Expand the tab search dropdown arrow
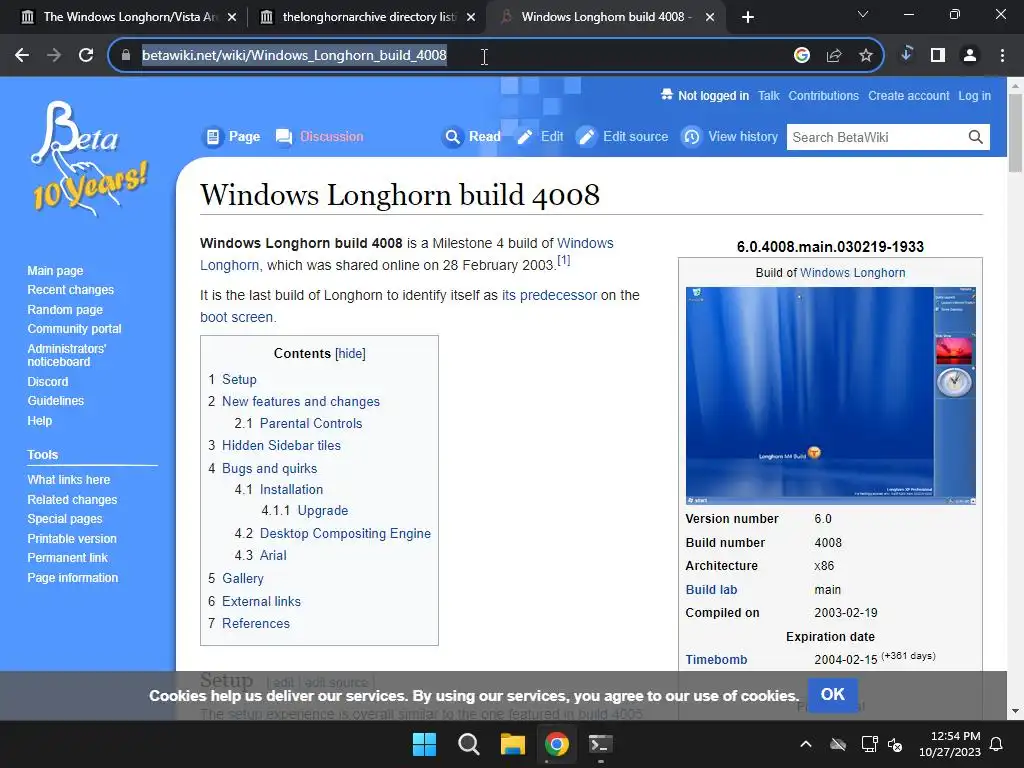The image size is (1024, 768). pyautogui.click(x=863, y=14)
